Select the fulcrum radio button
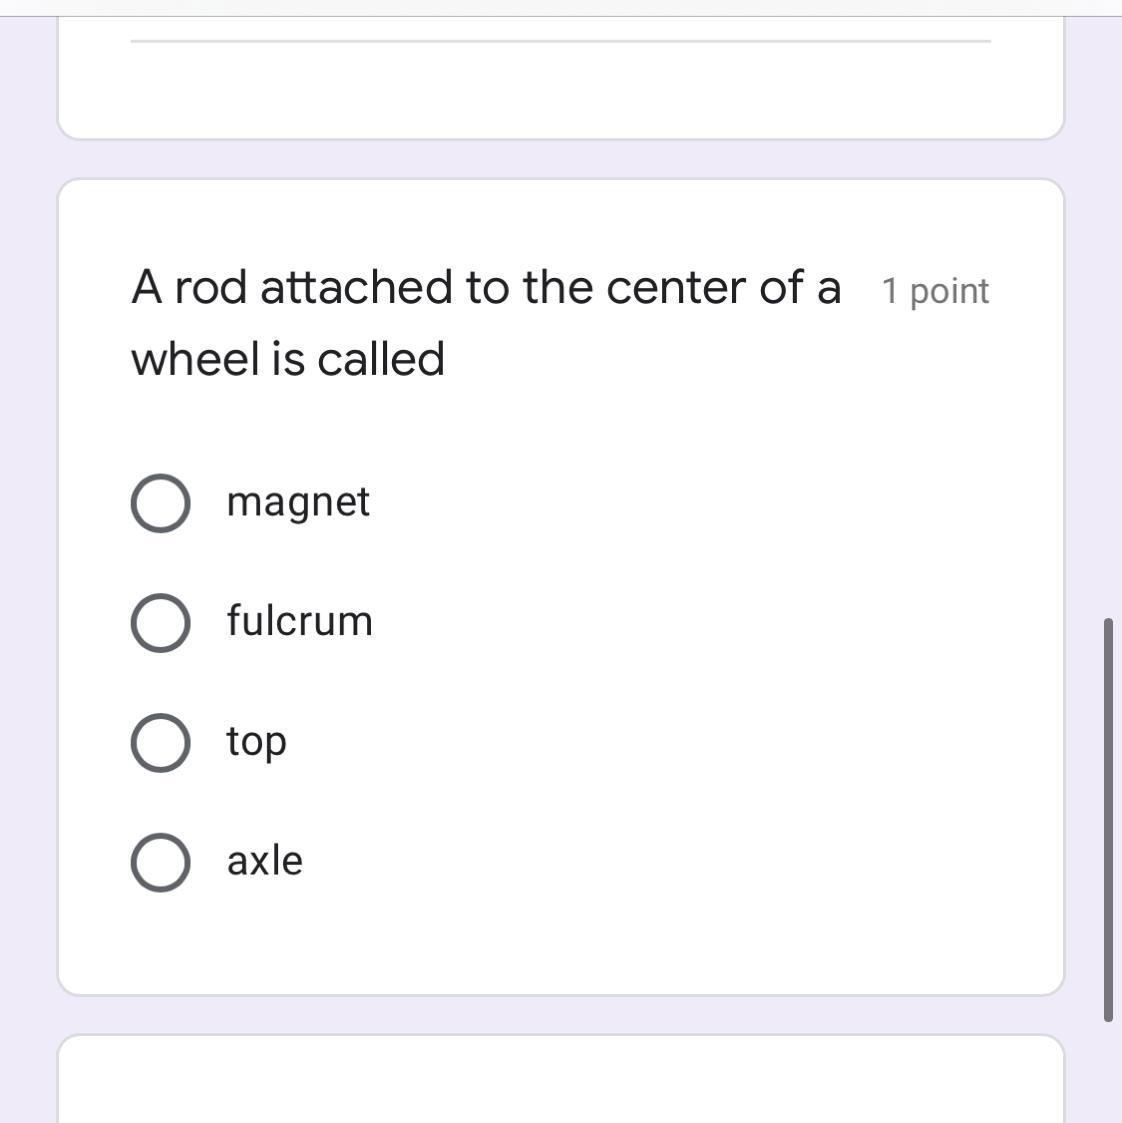Image resolution: width=1122 pixels, height=1123 pixels. [x=160, y=623]
